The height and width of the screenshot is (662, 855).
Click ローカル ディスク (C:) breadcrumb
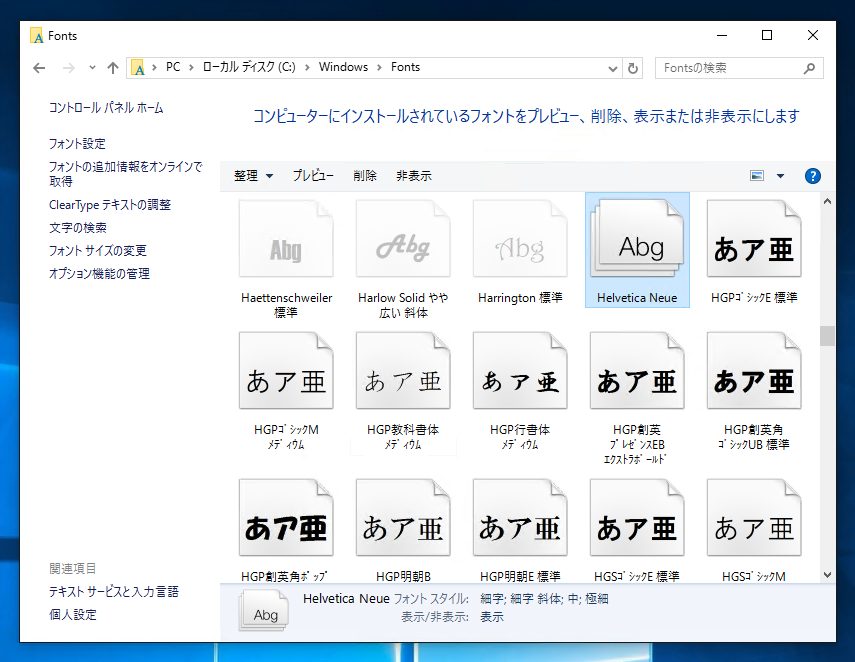pos(249,67)
